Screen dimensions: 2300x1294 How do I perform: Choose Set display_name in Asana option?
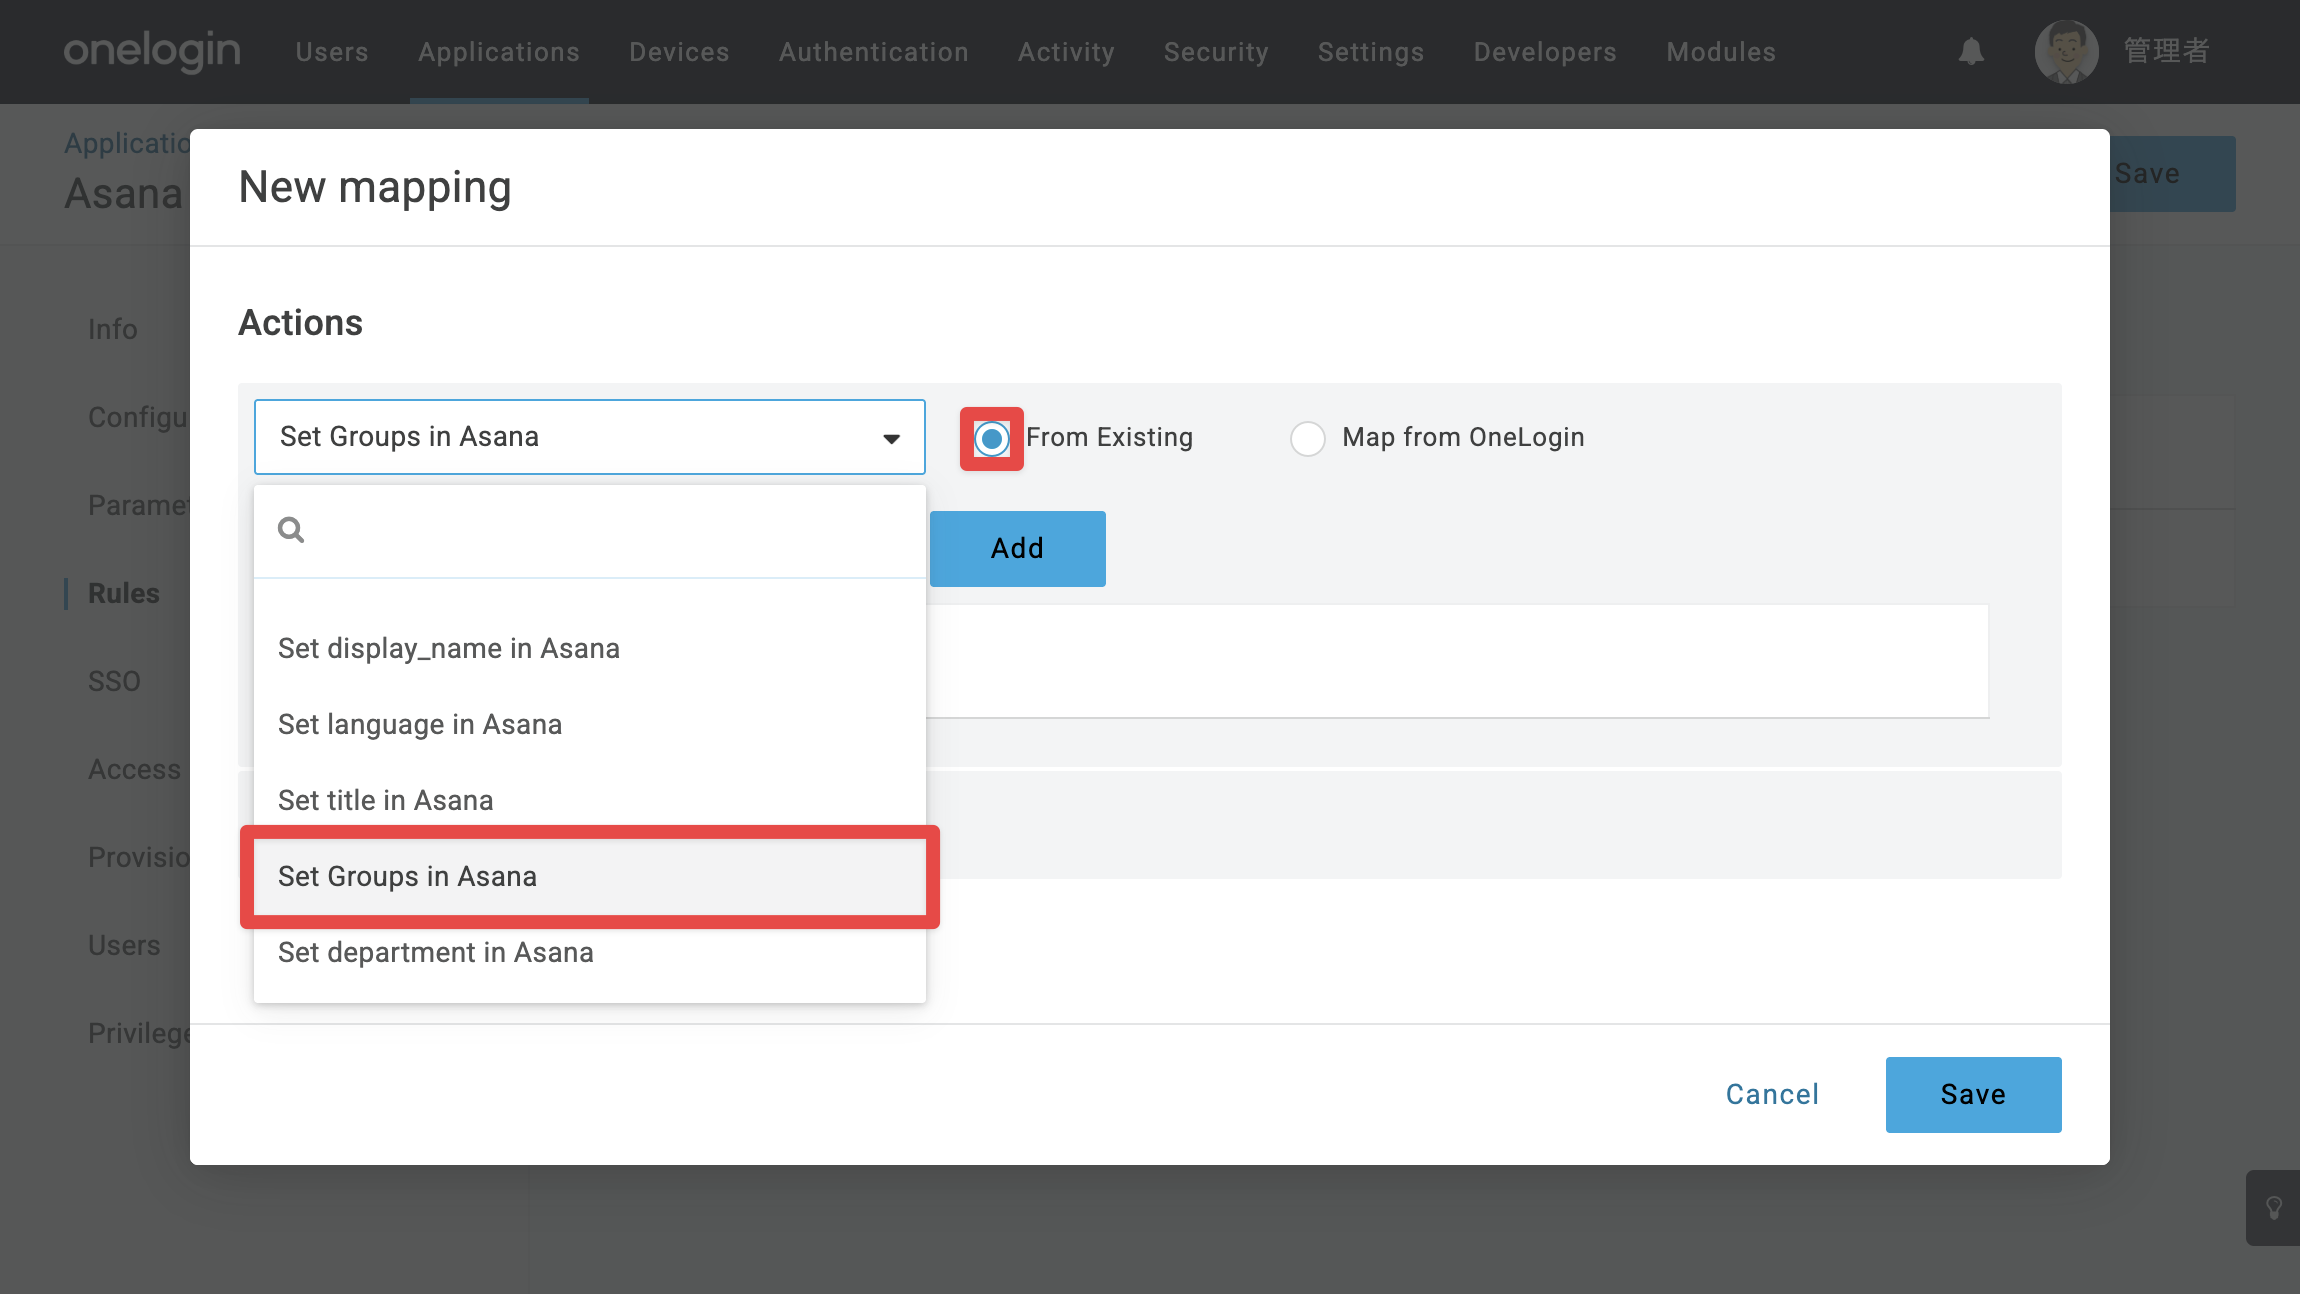[x=590, y=648]
